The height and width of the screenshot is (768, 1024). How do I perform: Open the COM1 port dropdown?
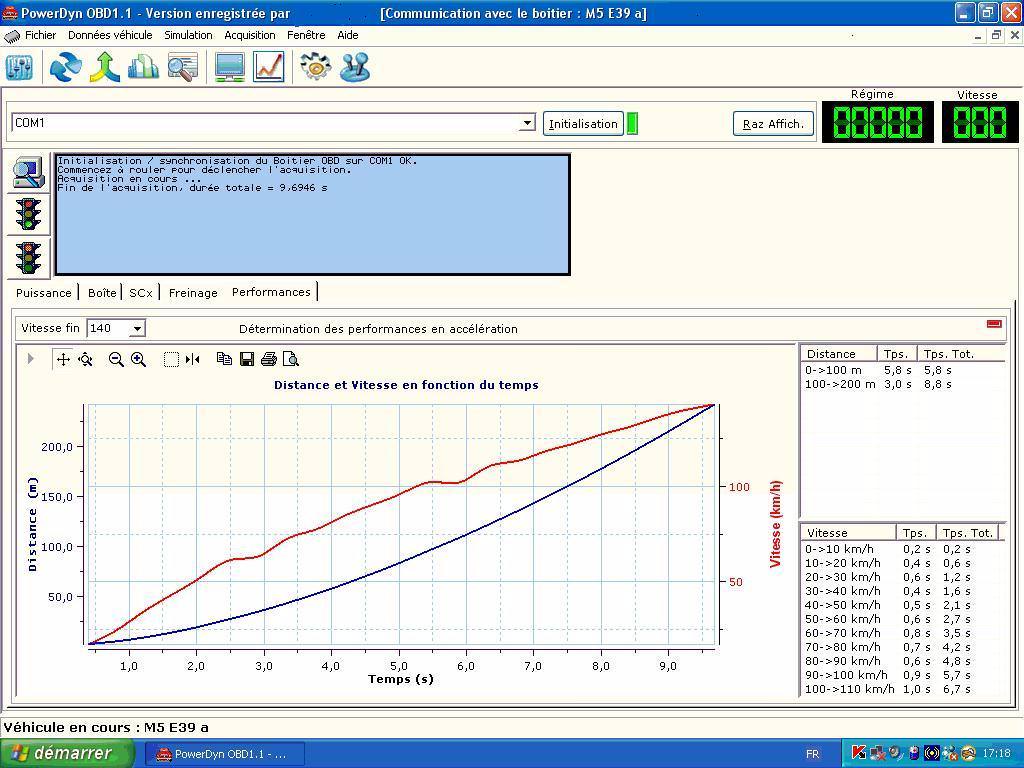click(x=527, y=123)
